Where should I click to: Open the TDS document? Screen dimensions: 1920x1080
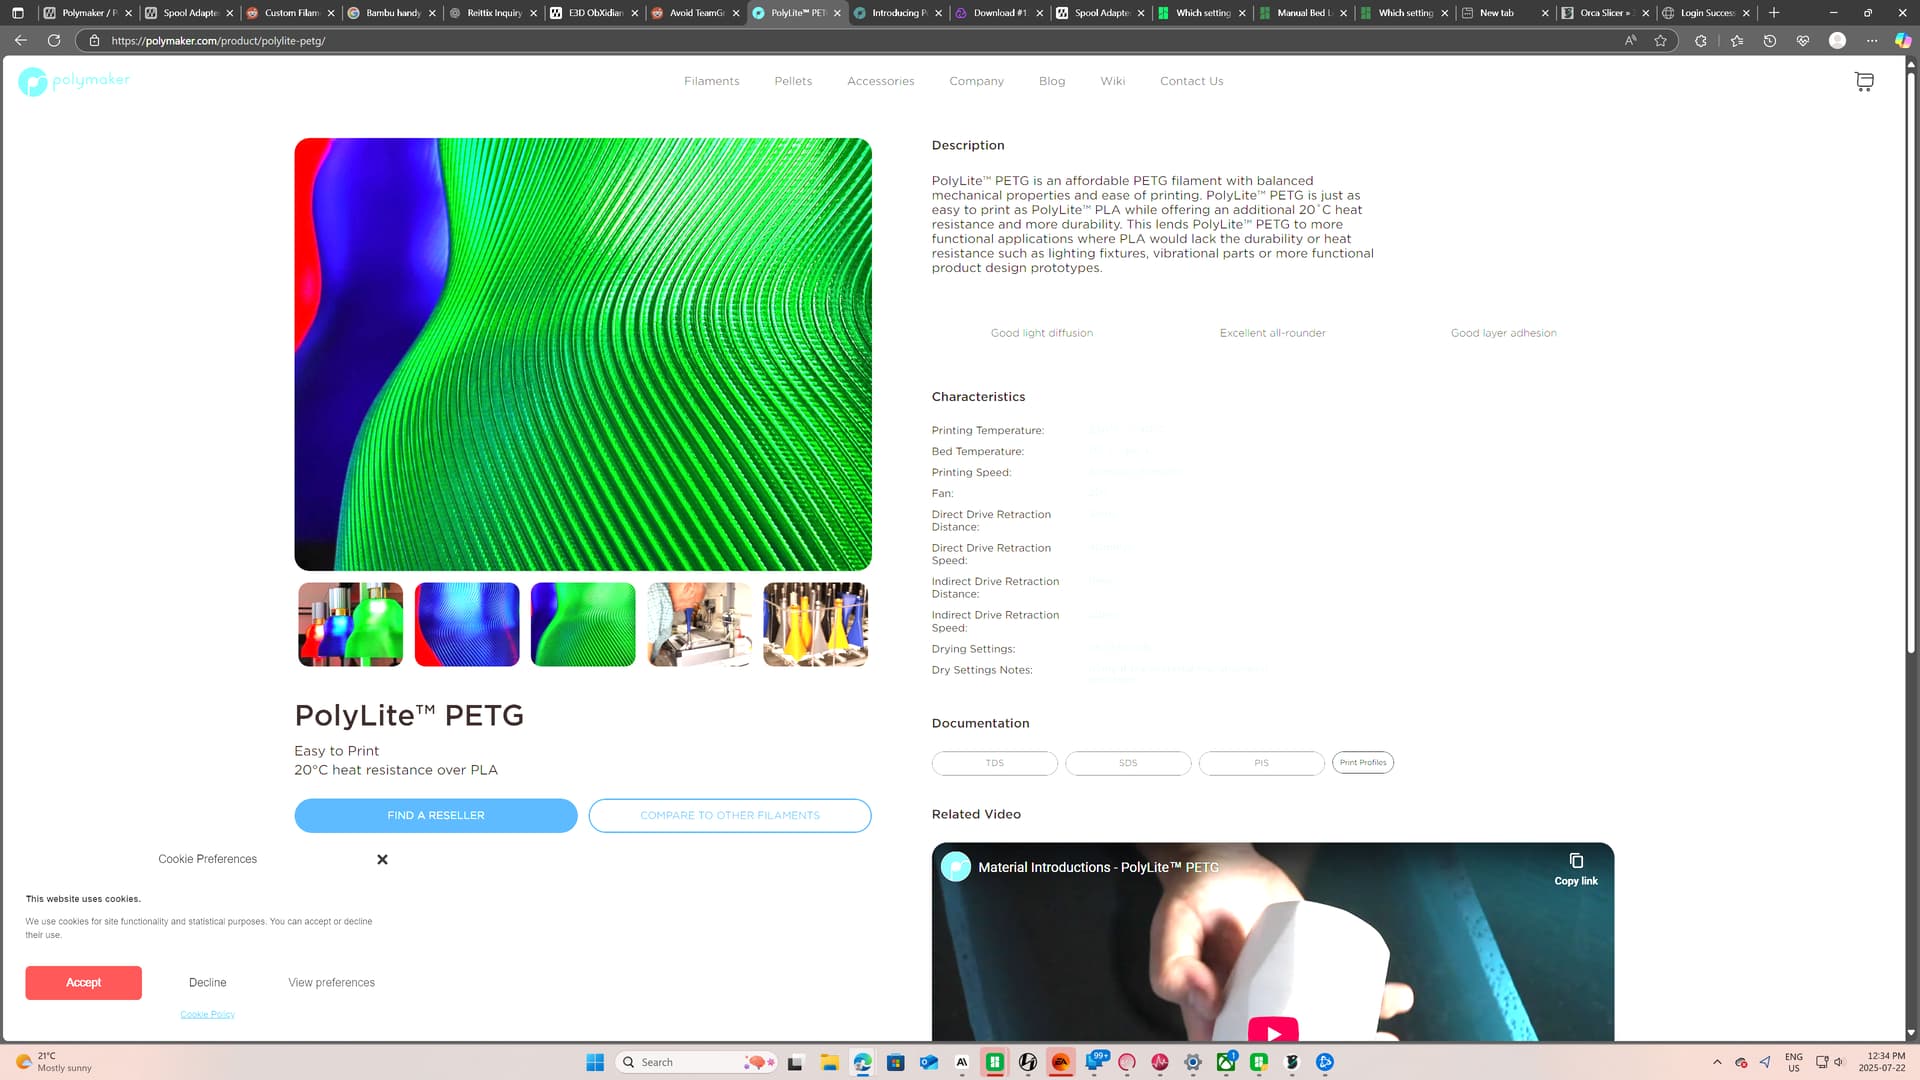pyautogui.click(x=994, y=763)
